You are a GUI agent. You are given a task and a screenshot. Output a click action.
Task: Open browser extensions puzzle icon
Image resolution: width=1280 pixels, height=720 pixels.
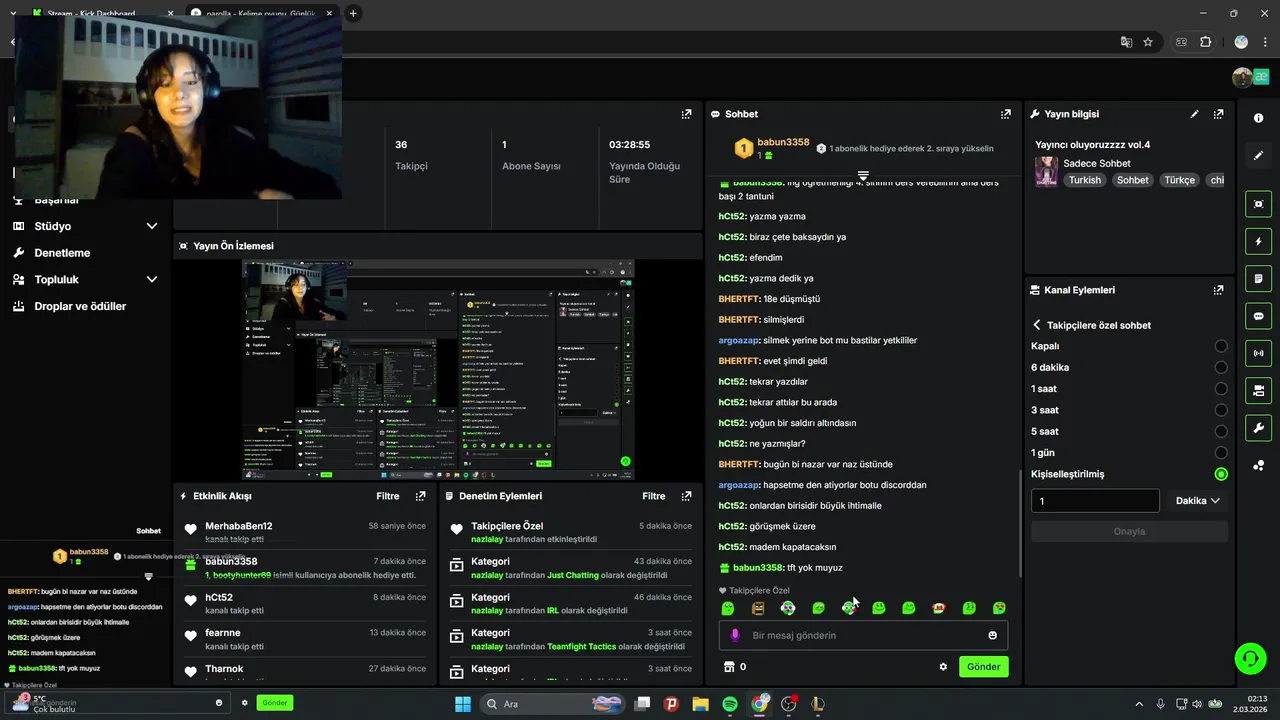tap(1205, 42)
